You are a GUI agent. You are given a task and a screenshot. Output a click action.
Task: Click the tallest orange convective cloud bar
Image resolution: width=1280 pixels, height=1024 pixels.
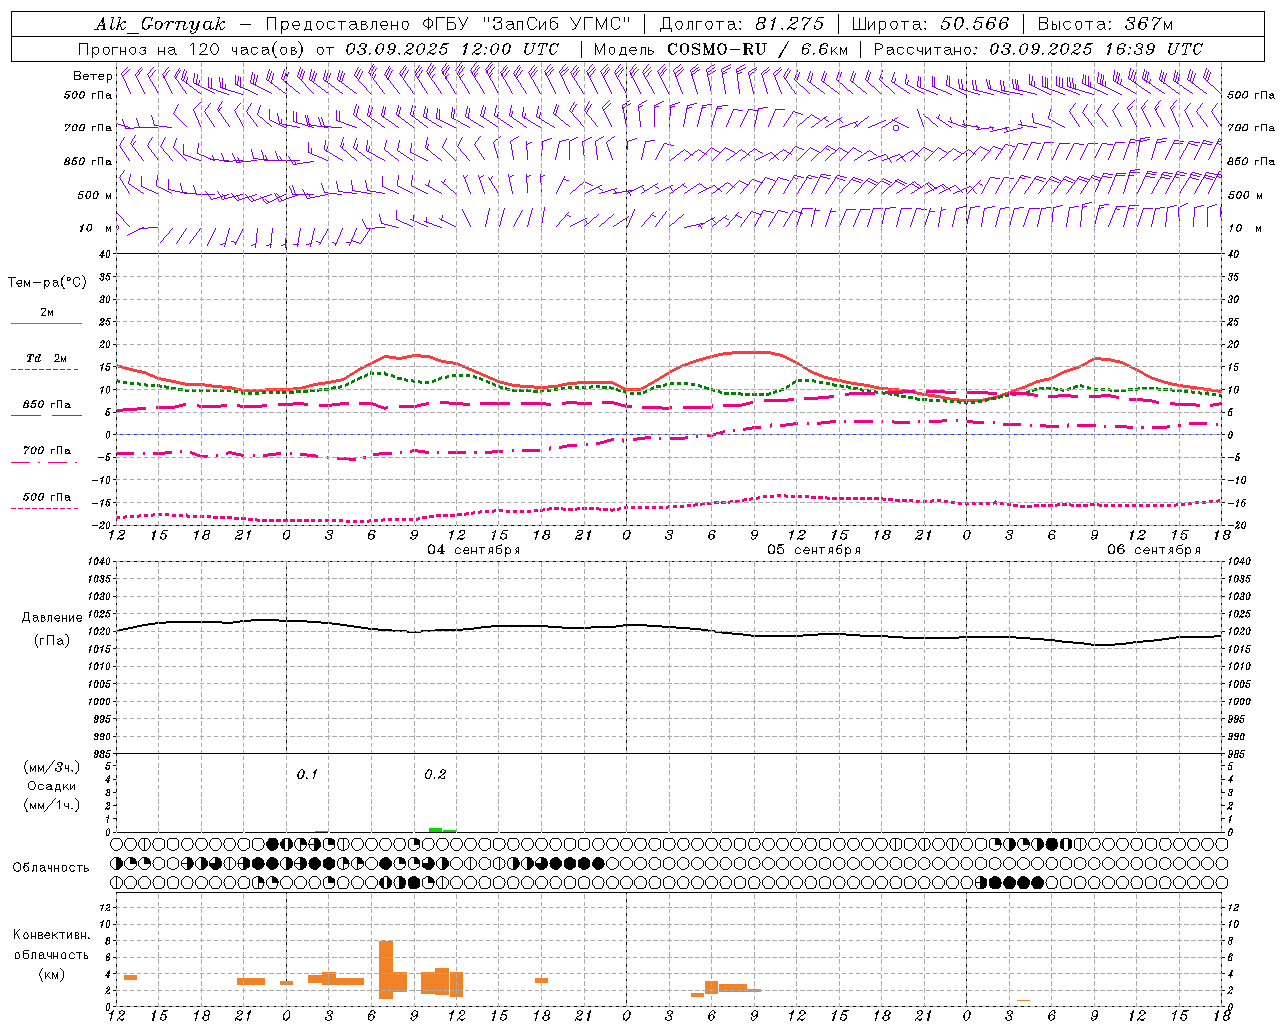pyautogui.click(x=386, y=969)
